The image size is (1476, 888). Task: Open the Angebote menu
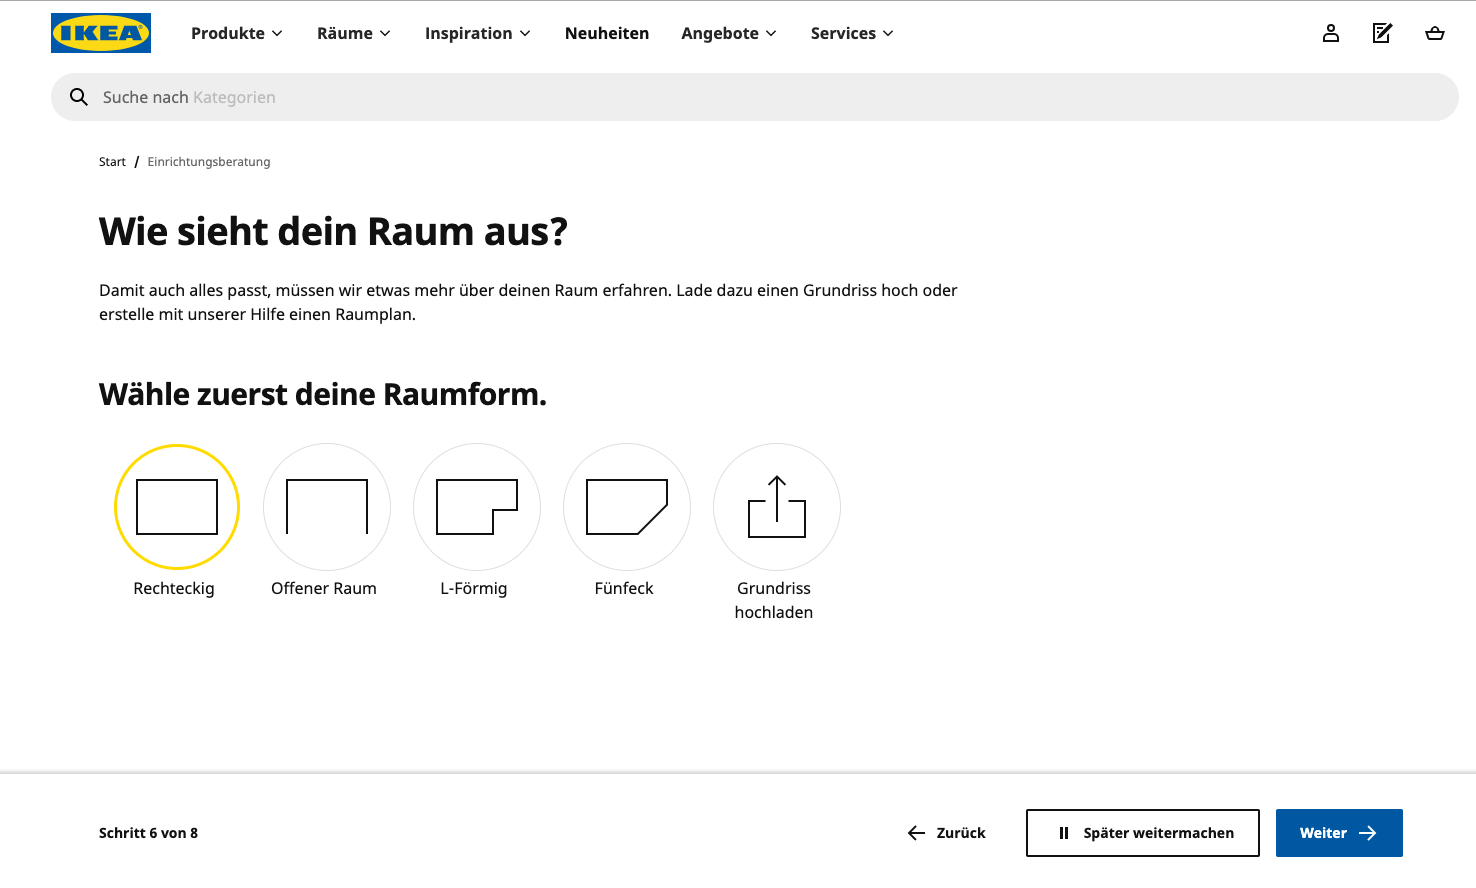tap(729, 33)
